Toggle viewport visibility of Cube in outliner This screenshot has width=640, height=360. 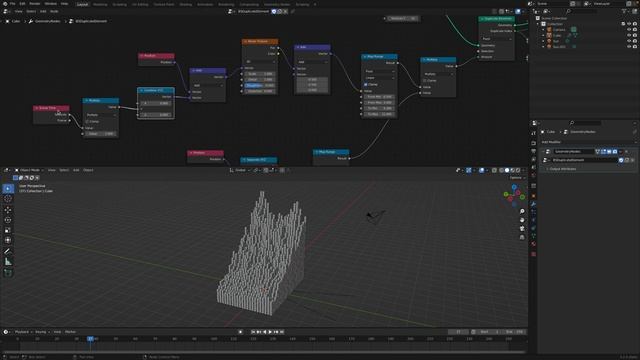point(629,36)
